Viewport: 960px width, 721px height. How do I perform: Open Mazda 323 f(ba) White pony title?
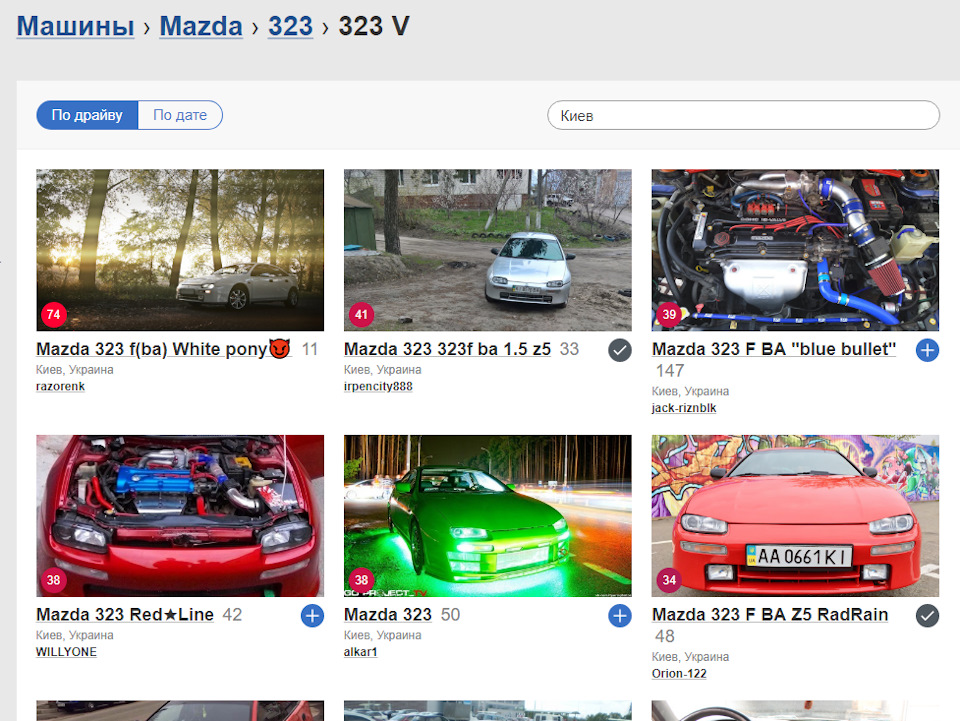click(x=163, y=349)
